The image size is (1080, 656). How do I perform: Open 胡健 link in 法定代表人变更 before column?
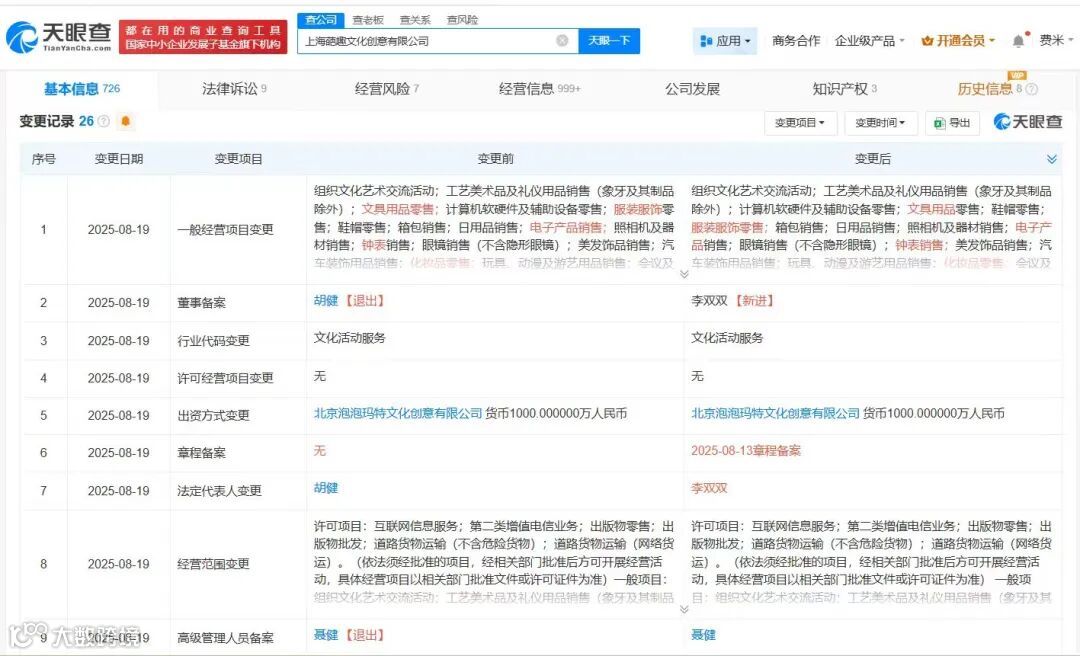tap(326, 488)
